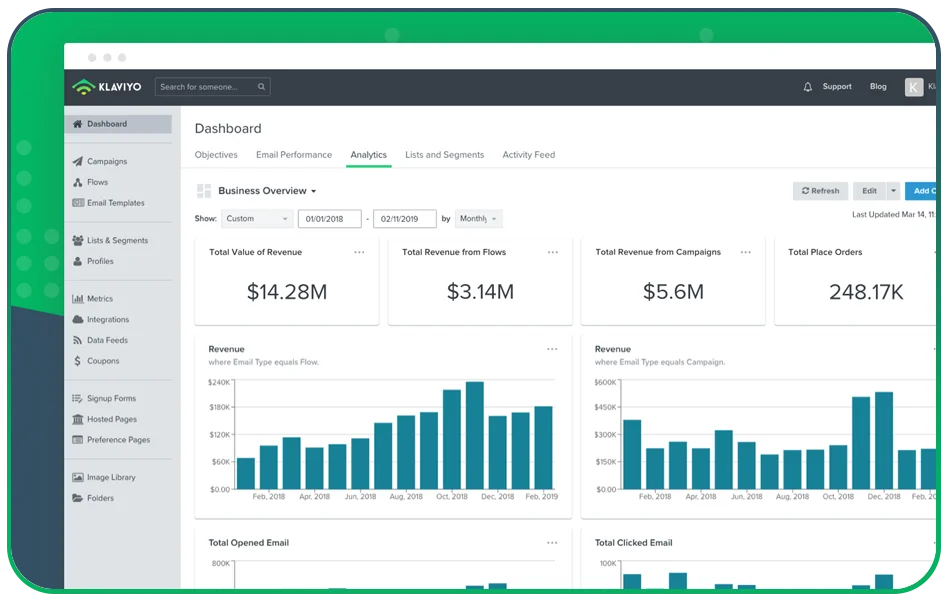950x600 pixels.
Task: Click the Profiles person icon
Action: point(78,261)
